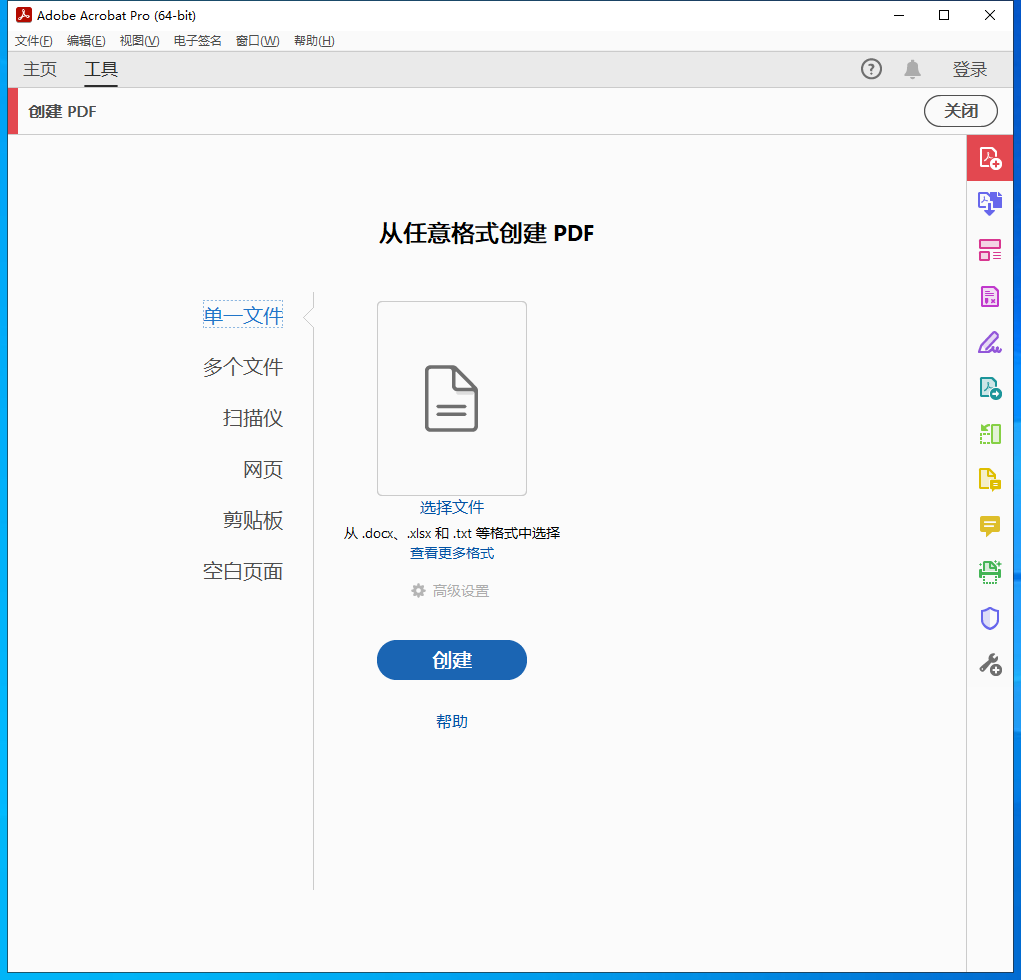Click the 高级设置 text

click(461, 591)
